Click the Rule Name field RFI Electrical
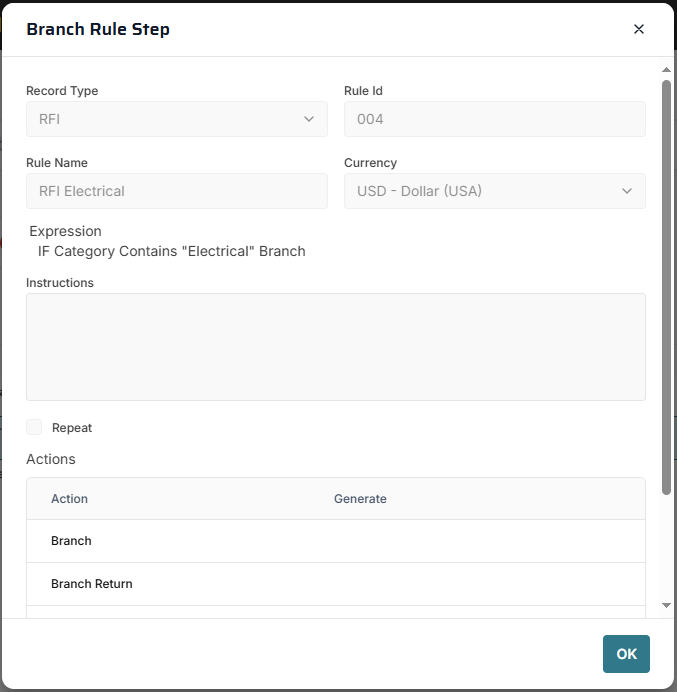The width and height of the screenshot is (677, 692). click(176, 191)
